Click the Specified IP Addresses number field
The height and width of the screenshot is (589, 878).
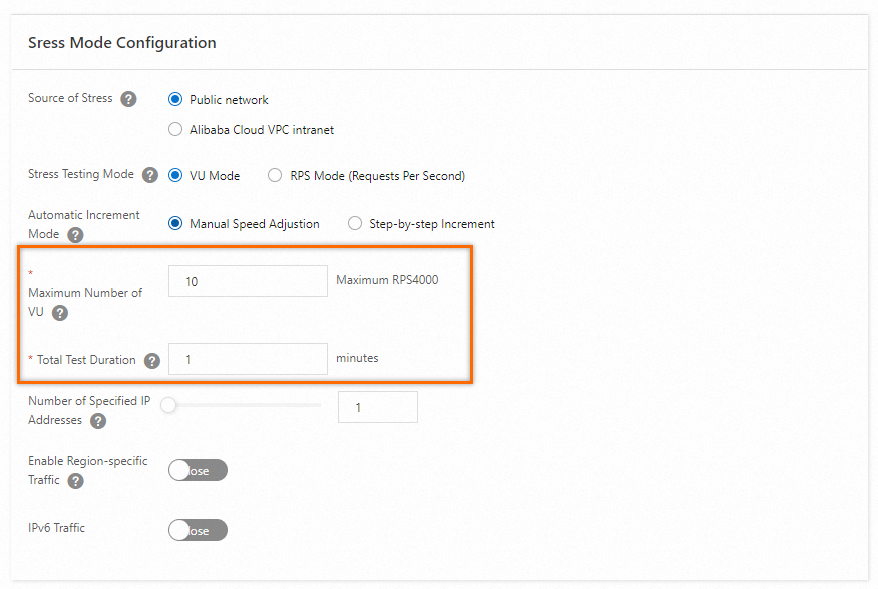tap(377, 407)
